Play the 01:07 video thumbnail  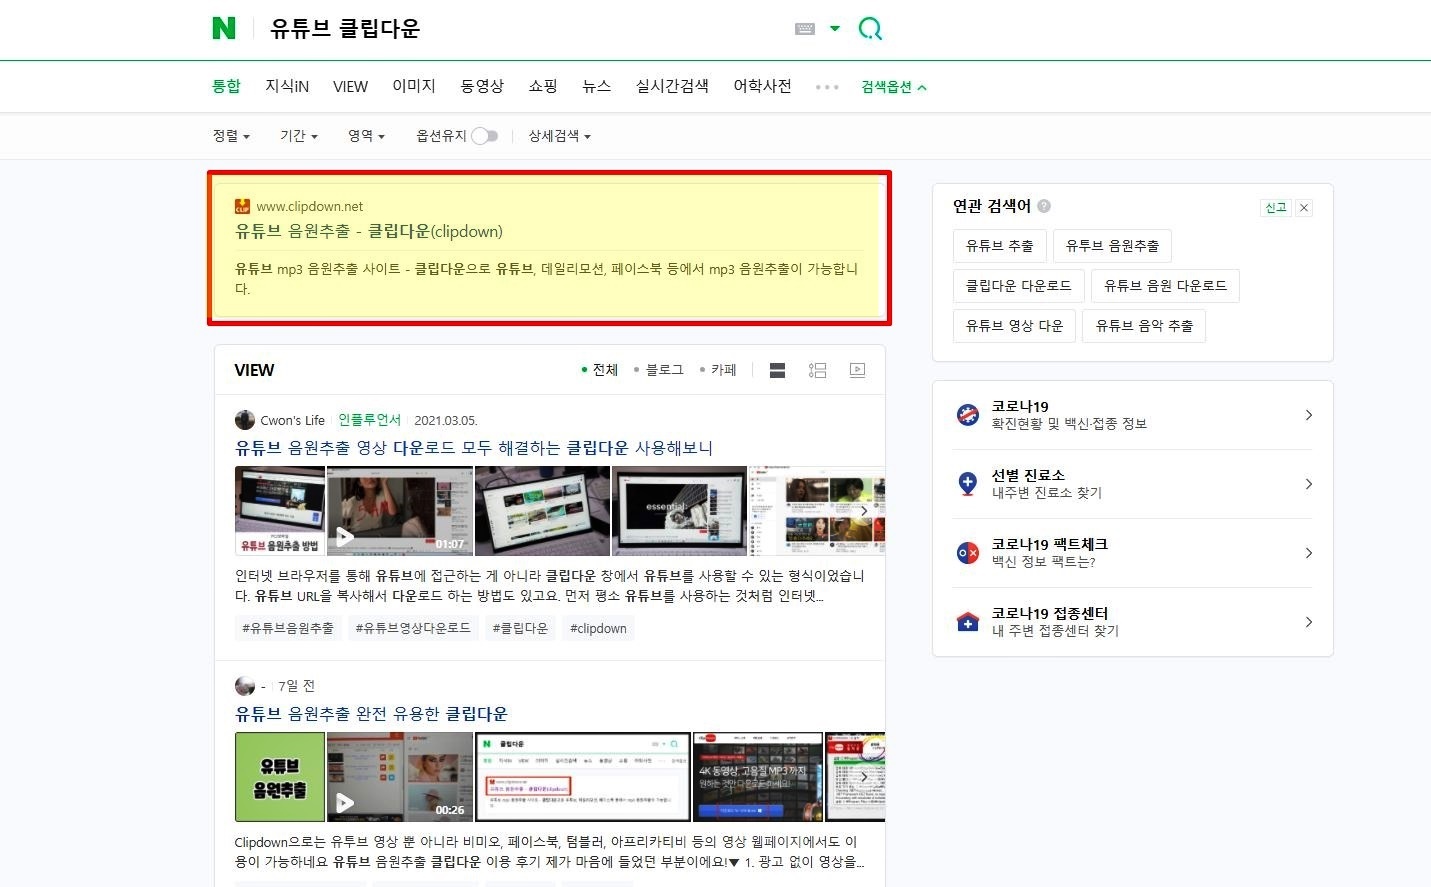400,511
